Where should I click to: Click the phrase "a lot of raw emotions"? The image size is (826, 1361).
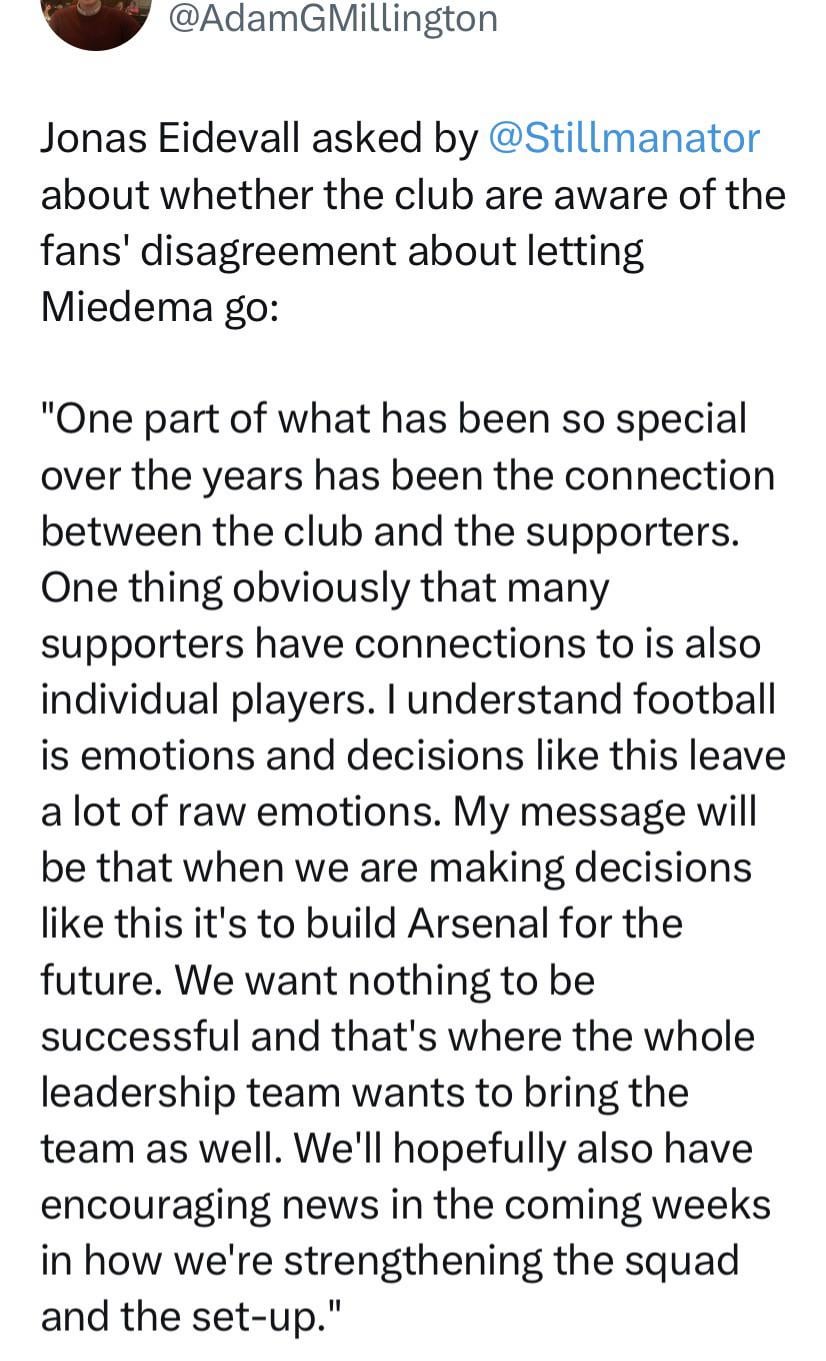(238, 812)
